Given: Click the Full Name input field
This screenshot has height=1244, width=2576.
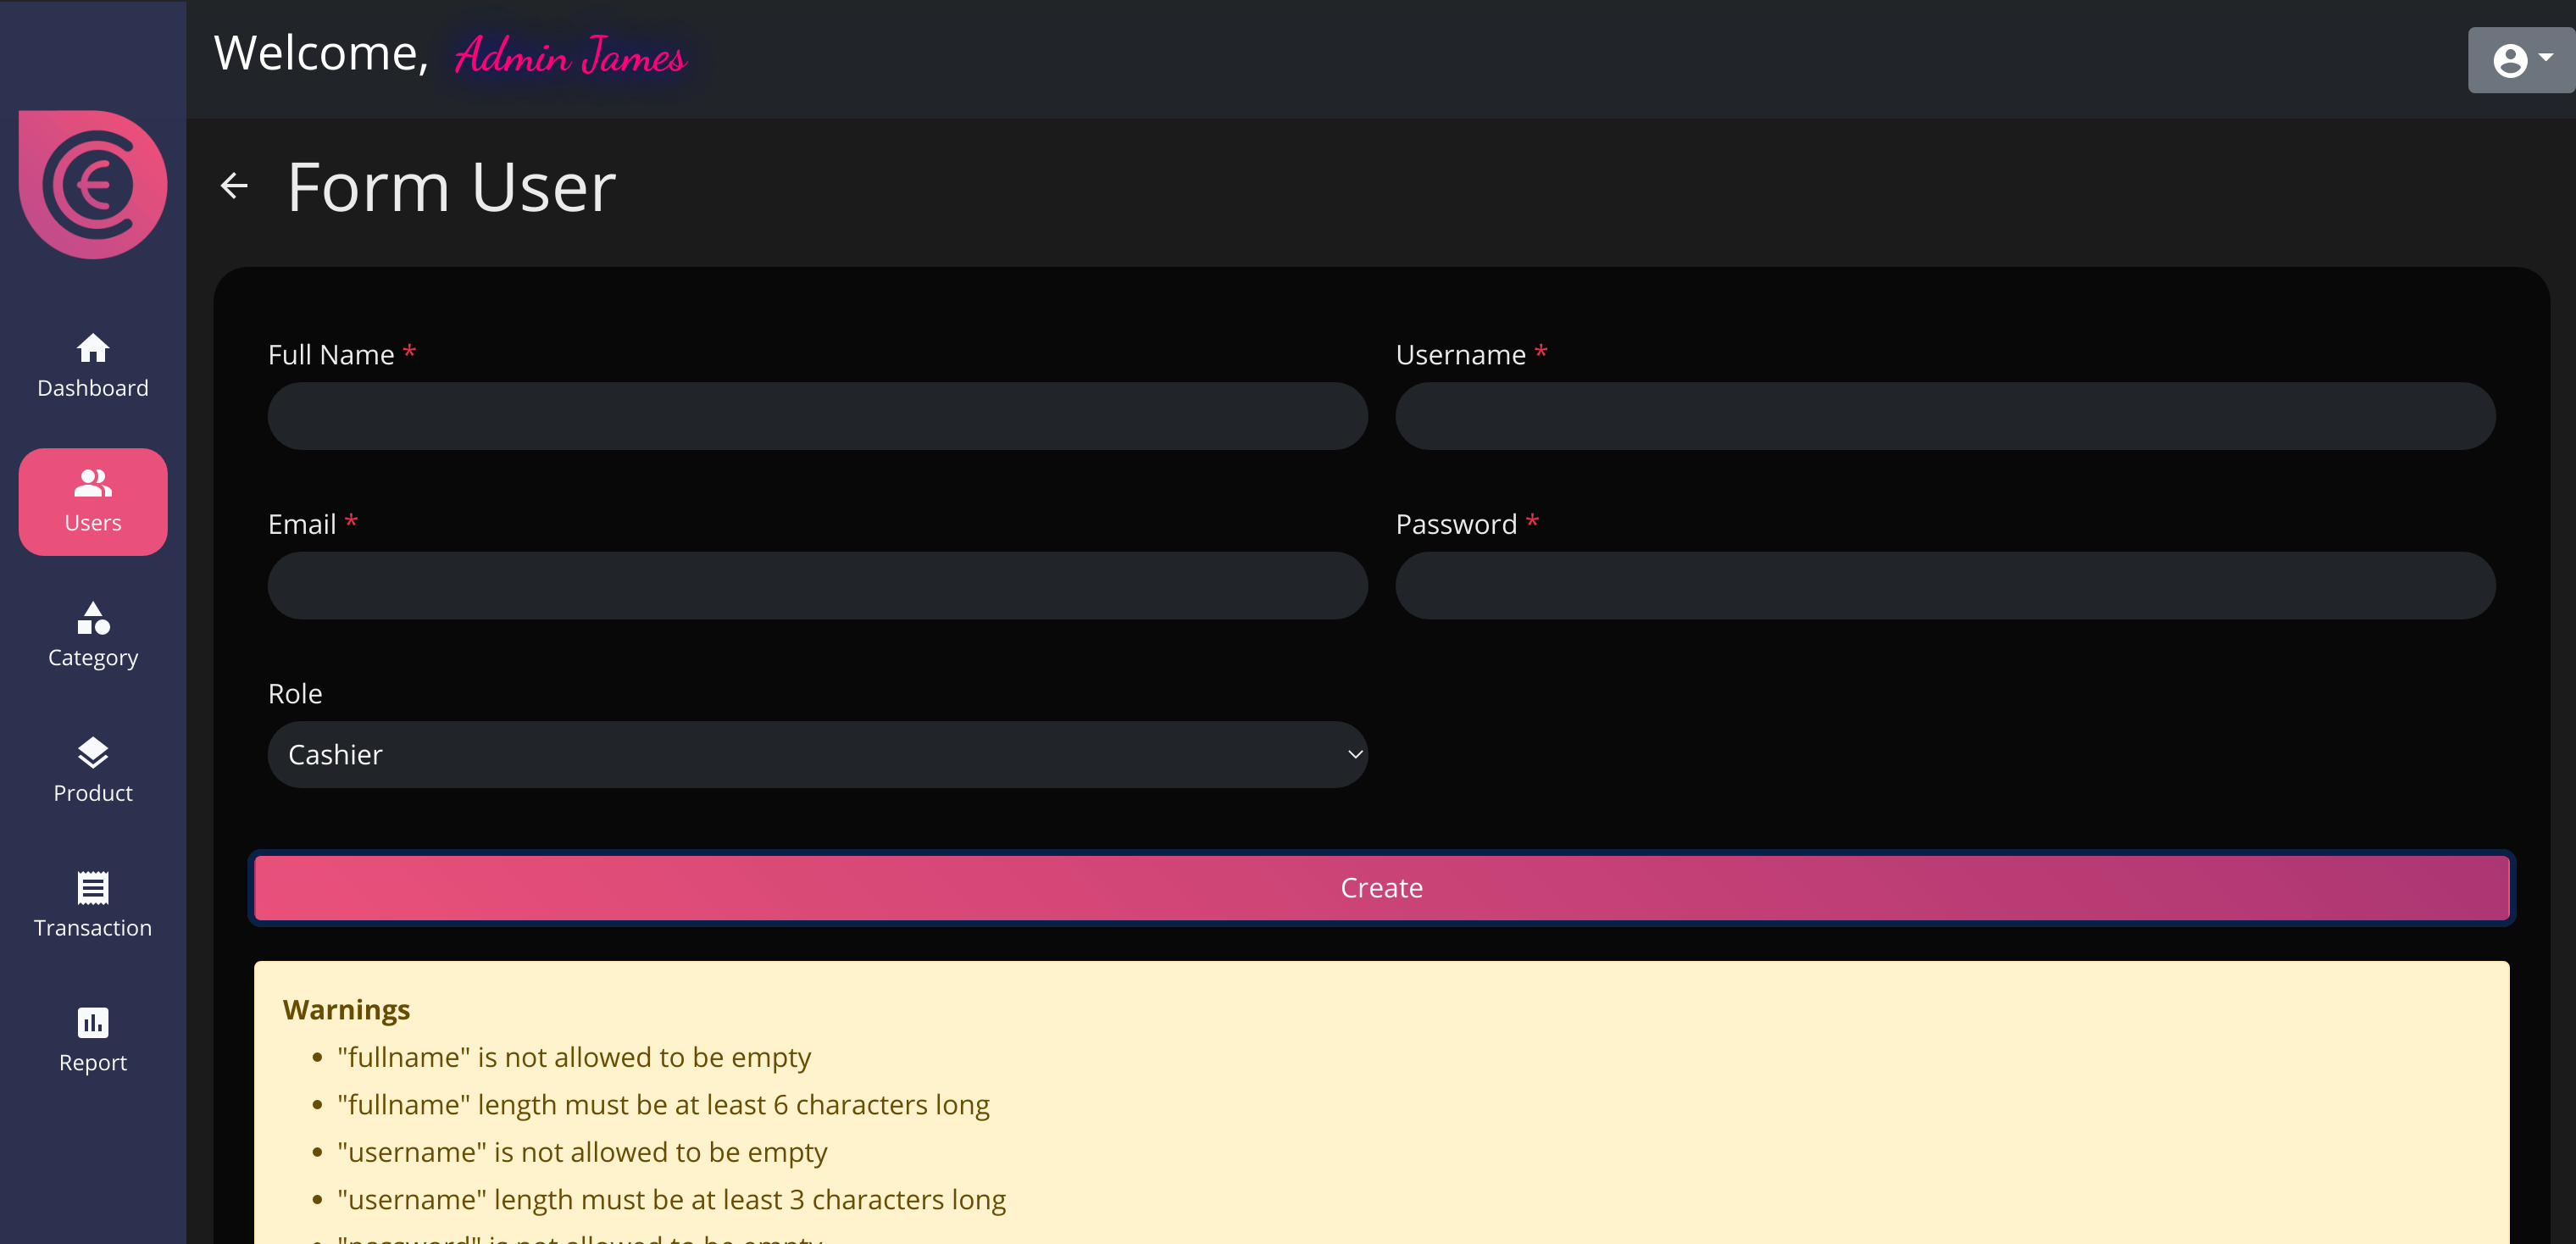Looking at the screenshot, I should (x=817, y=416).
